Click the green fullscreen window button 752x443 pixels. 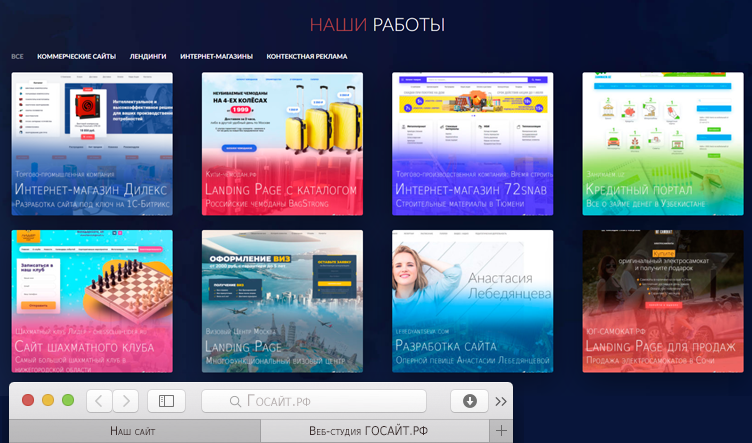(x=68, y=400)
